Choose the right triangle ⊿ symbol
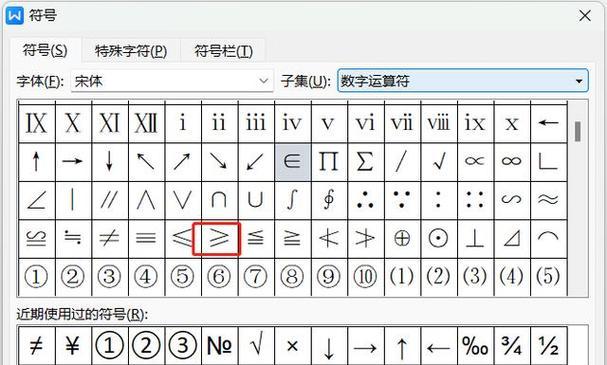The height and width of the screenshot is (365, 607). click(x=512, y=238)
